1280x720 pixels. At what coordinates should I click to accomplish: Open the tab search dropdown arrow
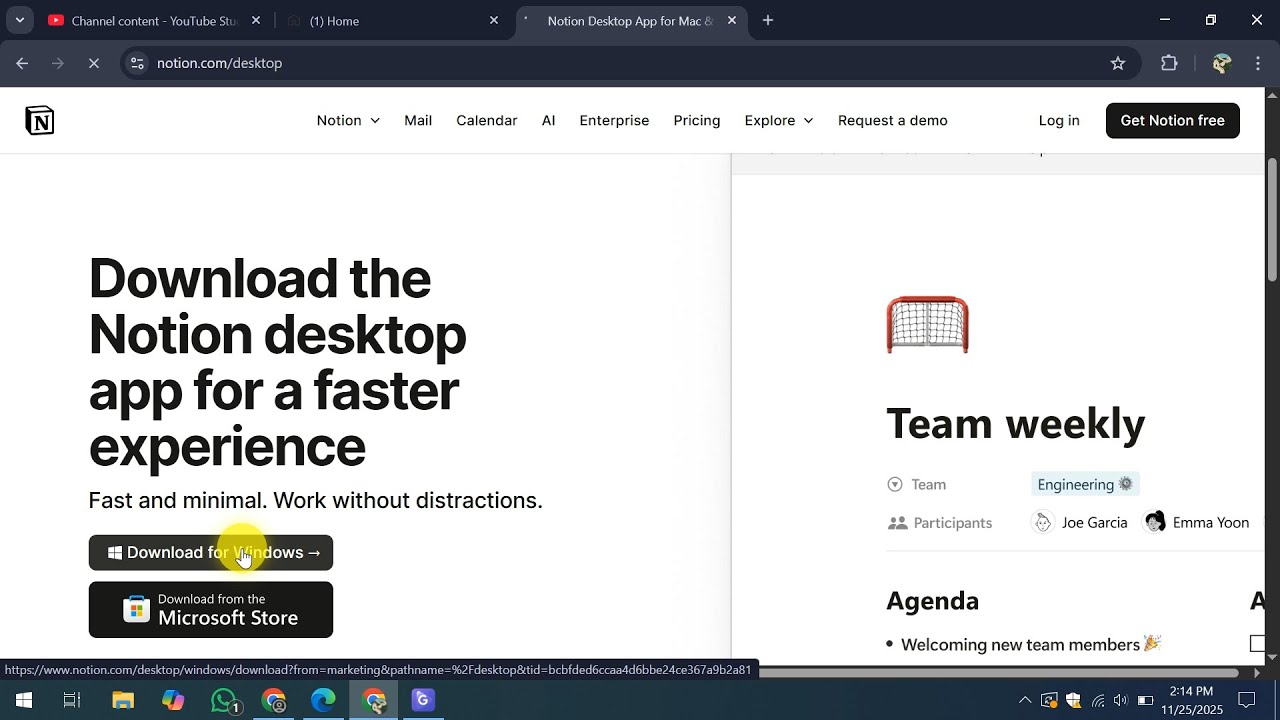(19, 20)
